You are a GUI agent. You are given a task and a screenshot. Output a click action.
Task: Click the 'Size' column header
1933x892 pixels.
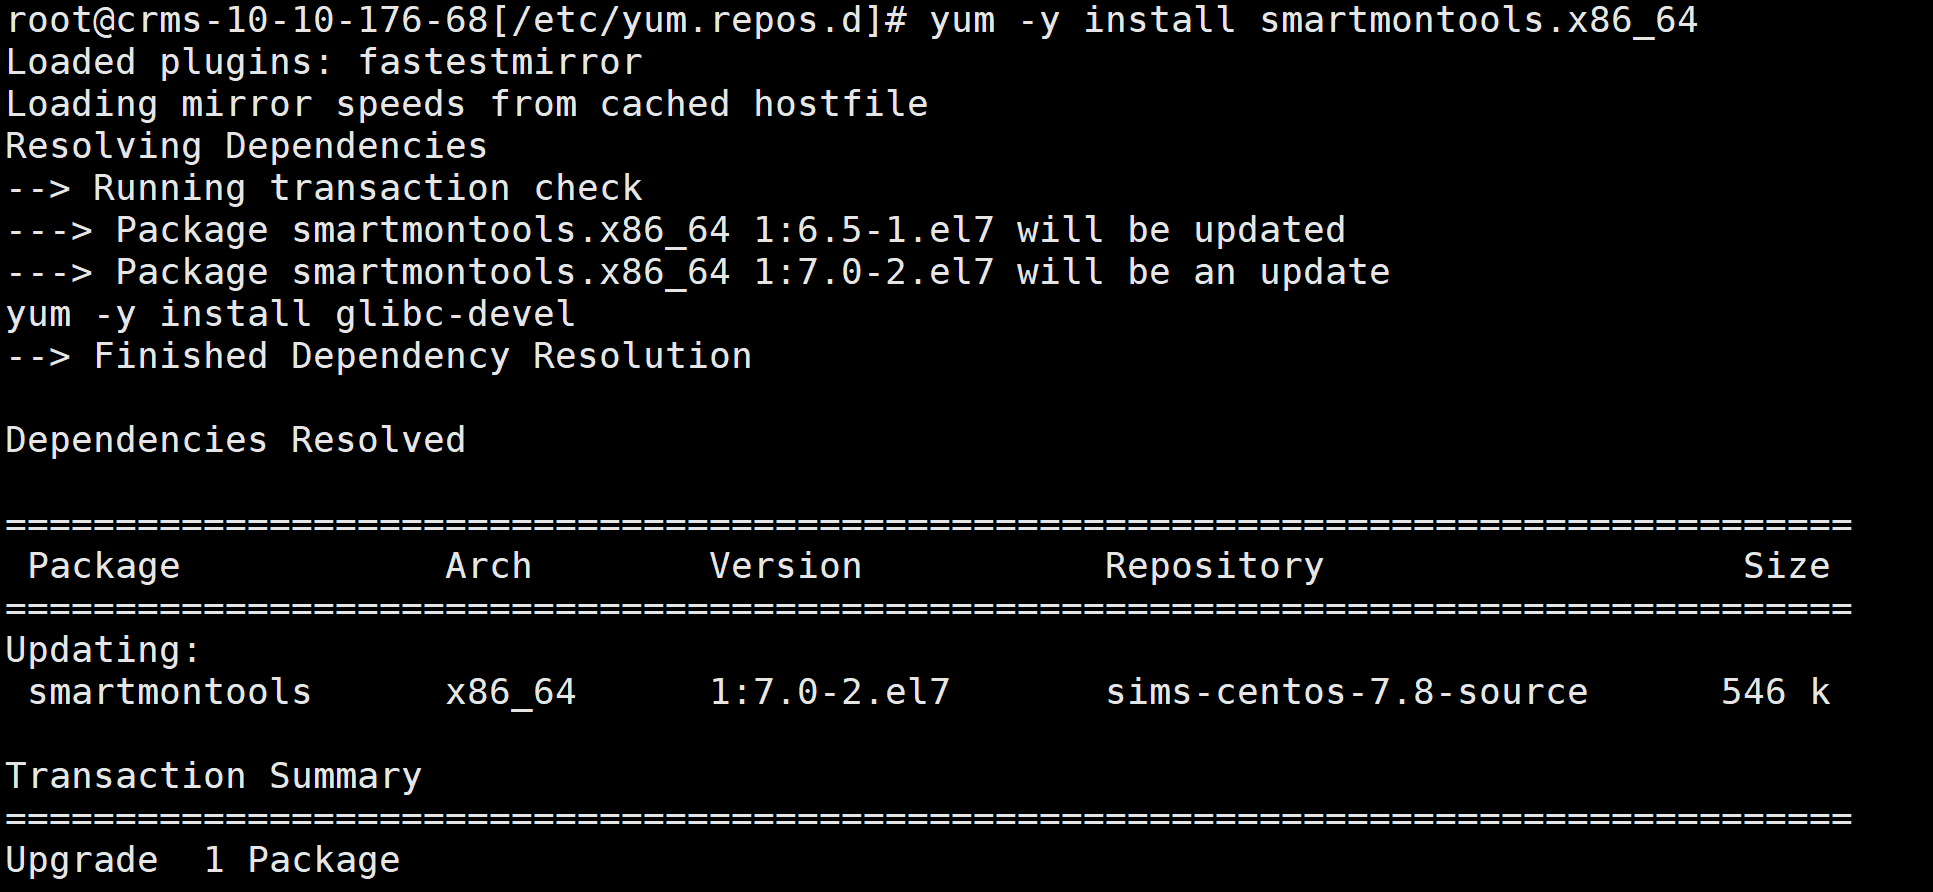coord(1786,567)
